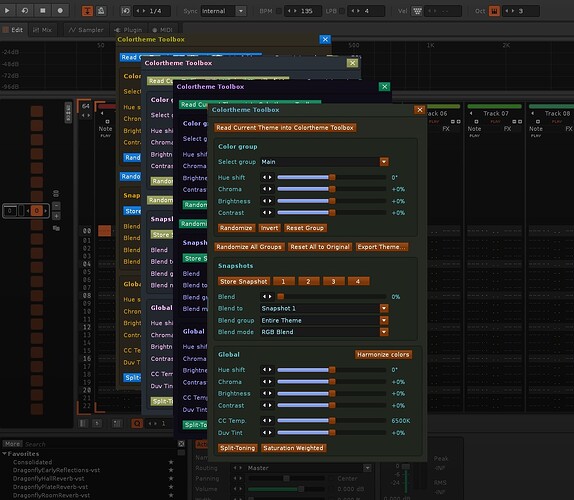Click the plus icon in sequencer
The height and width of the screenshot is (500, 574).
point(56,216)
